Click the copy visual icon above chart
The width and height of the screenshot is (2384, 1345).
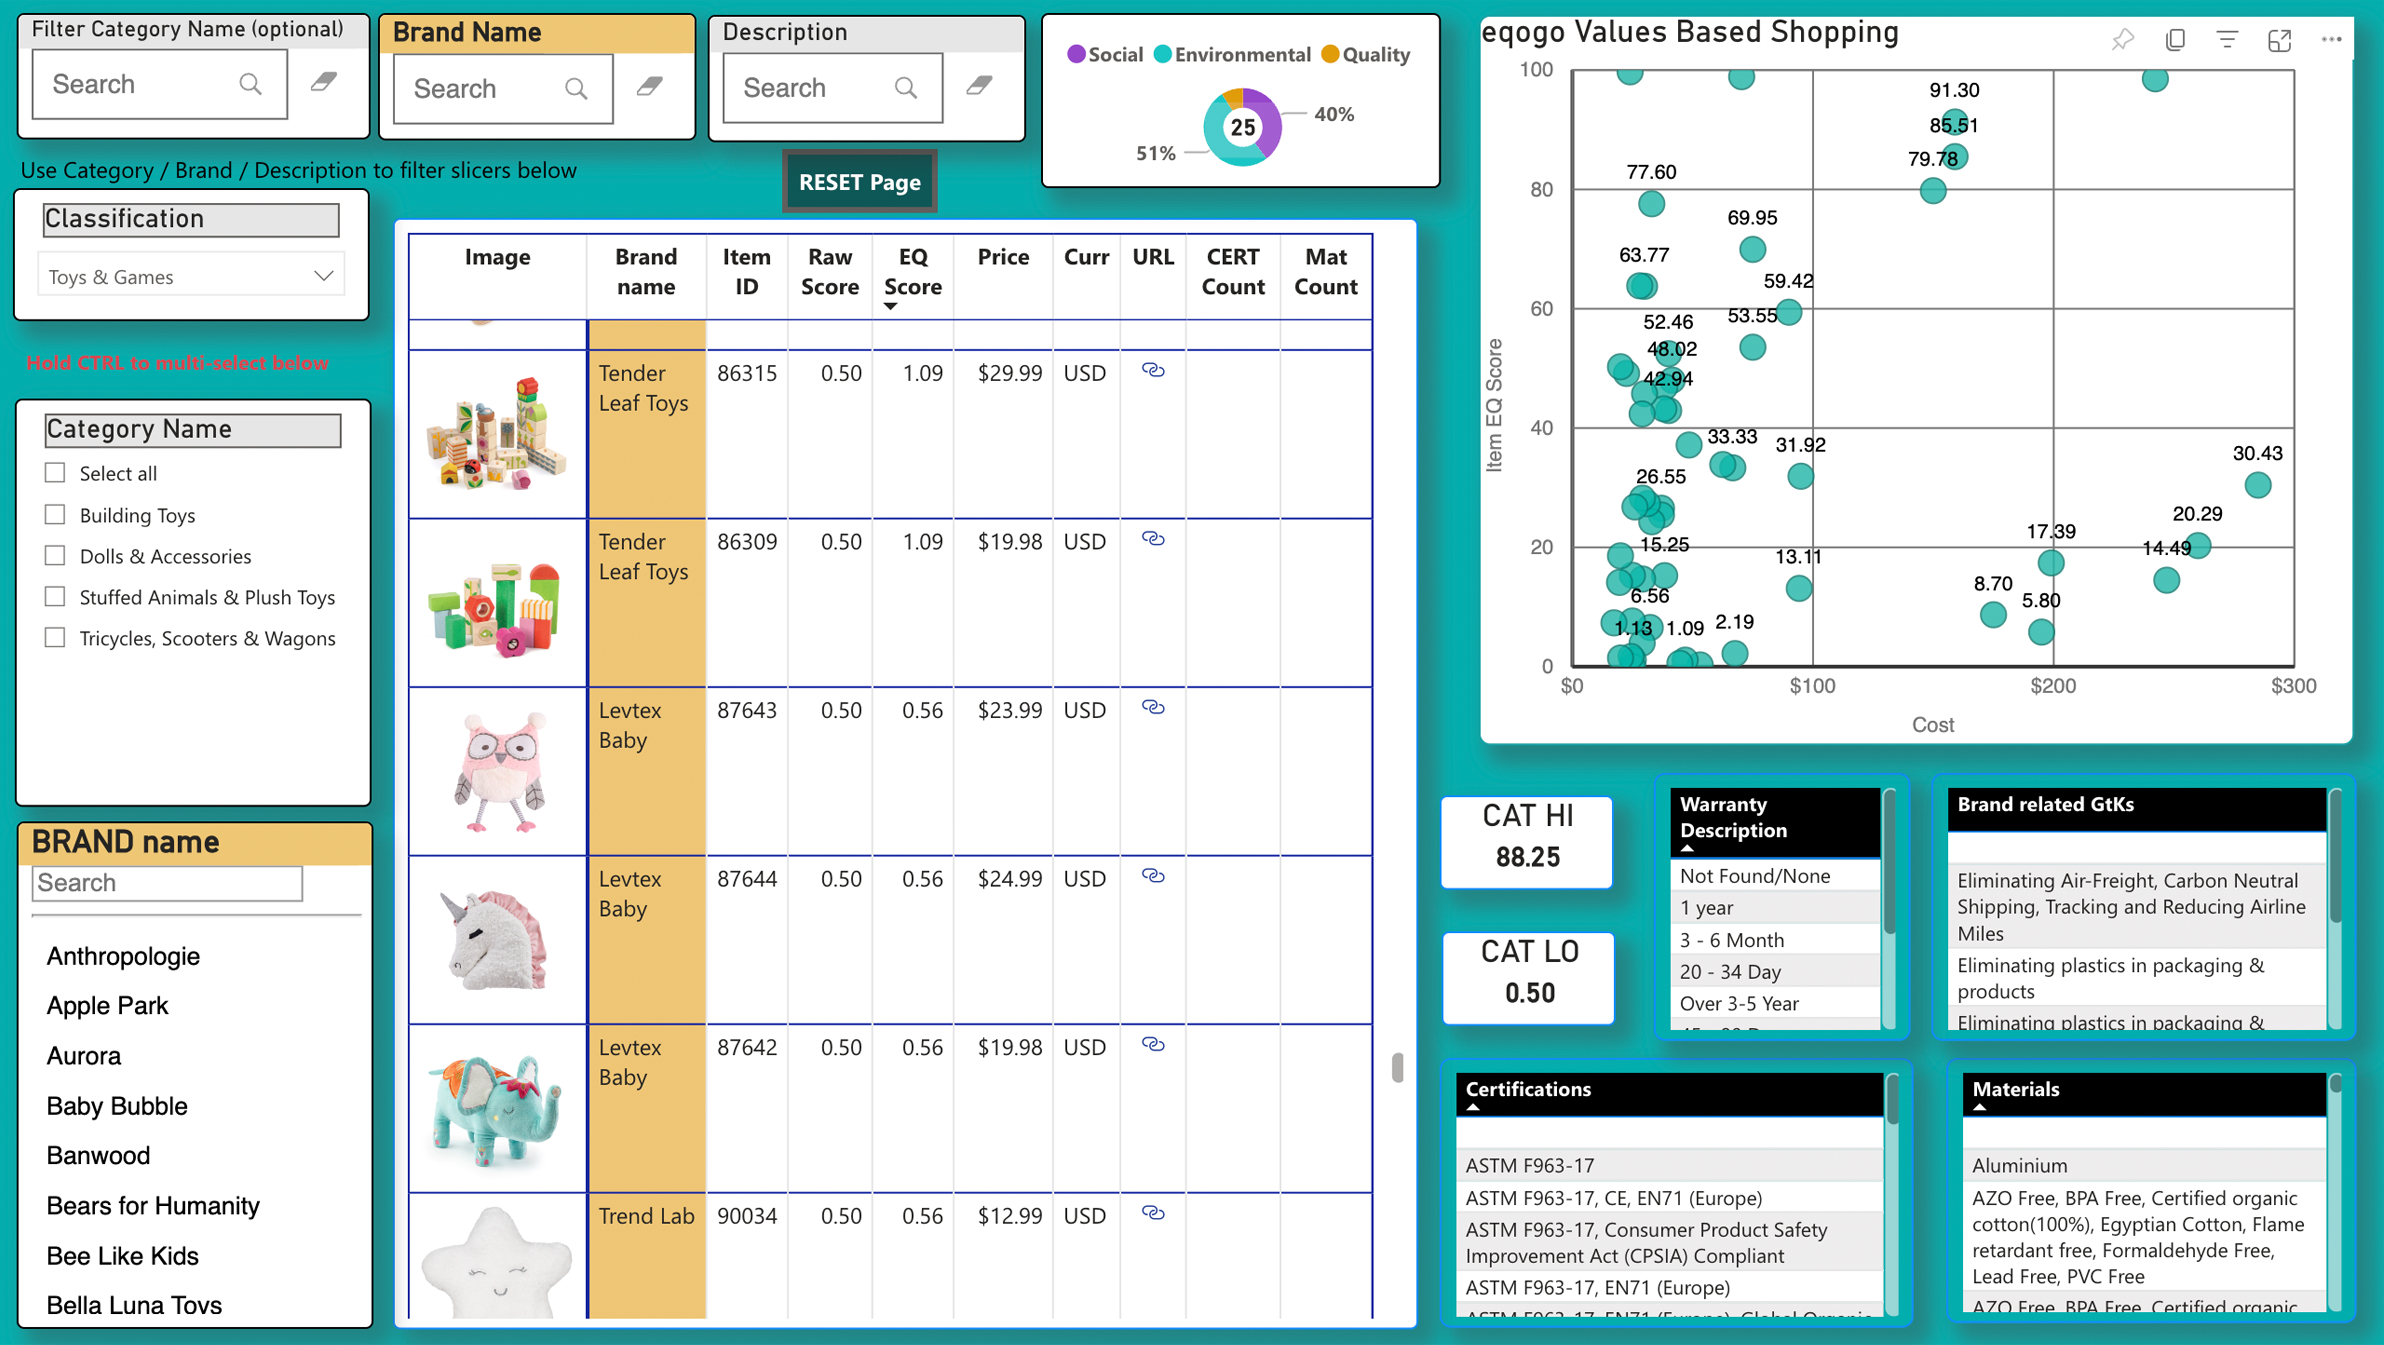tap(2175, 40)
